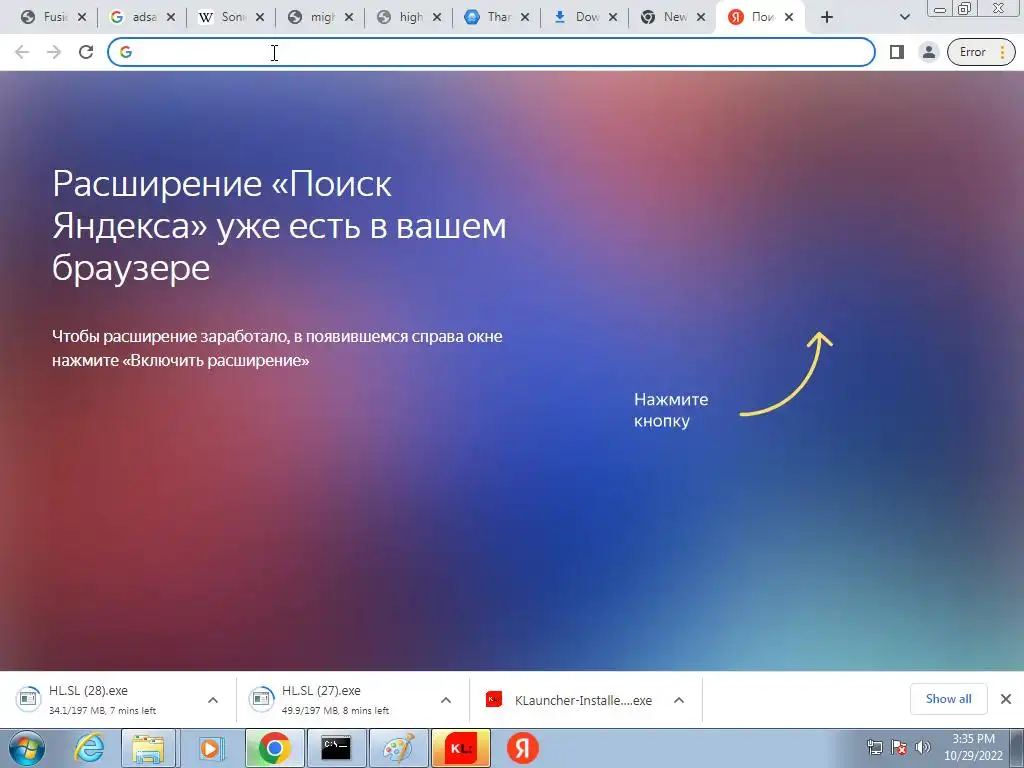Open Paint from the taskbar
This screenshot has height=768, width=1024.
click(398, 748)
